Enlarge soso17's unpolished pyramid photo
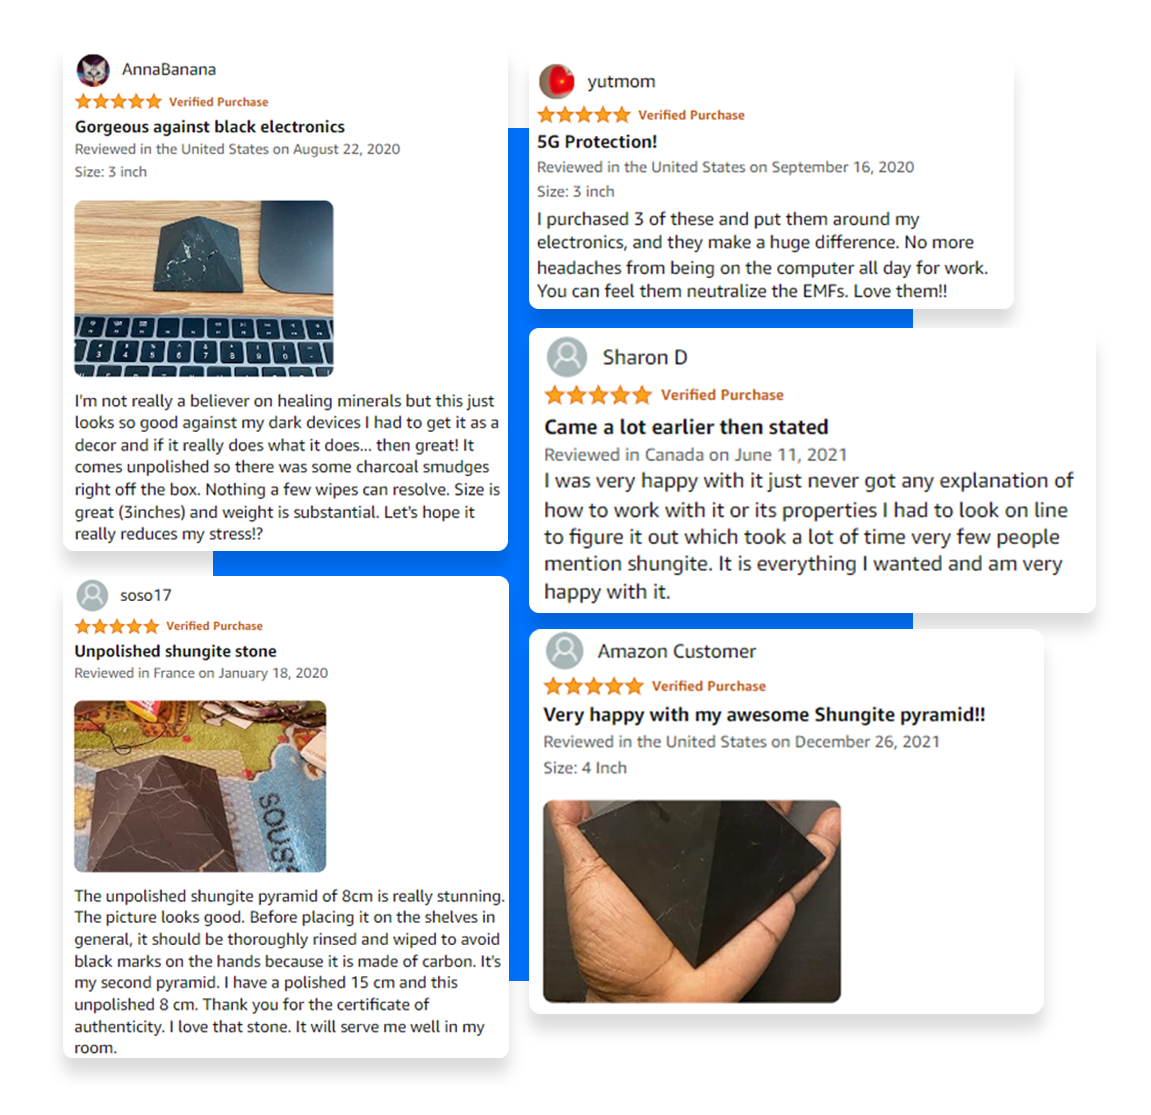Image resolution: width=1151 pixels, height=1115 pixels. pos(200,786)
